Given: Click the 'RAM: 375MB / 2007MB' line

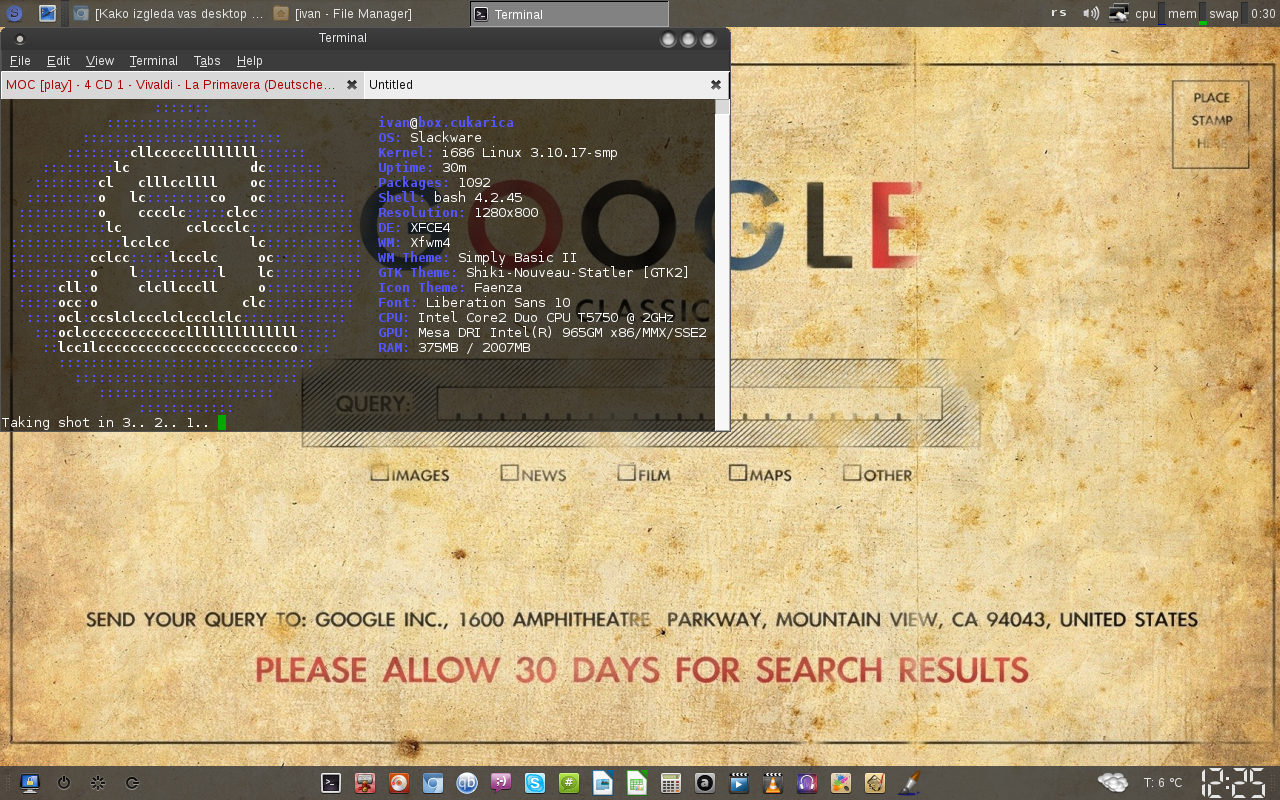Looking at the screenshot, I should coord(454,348).
